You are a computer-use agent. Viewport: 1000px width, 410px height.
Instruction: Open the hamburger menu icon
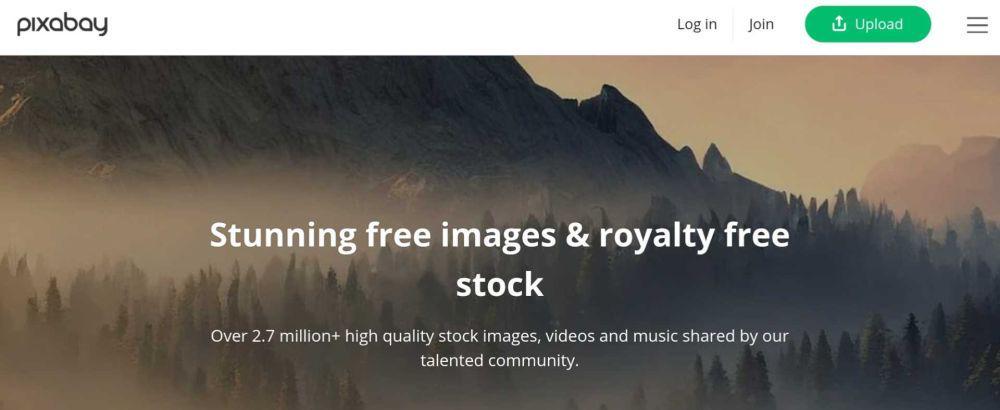977,25
